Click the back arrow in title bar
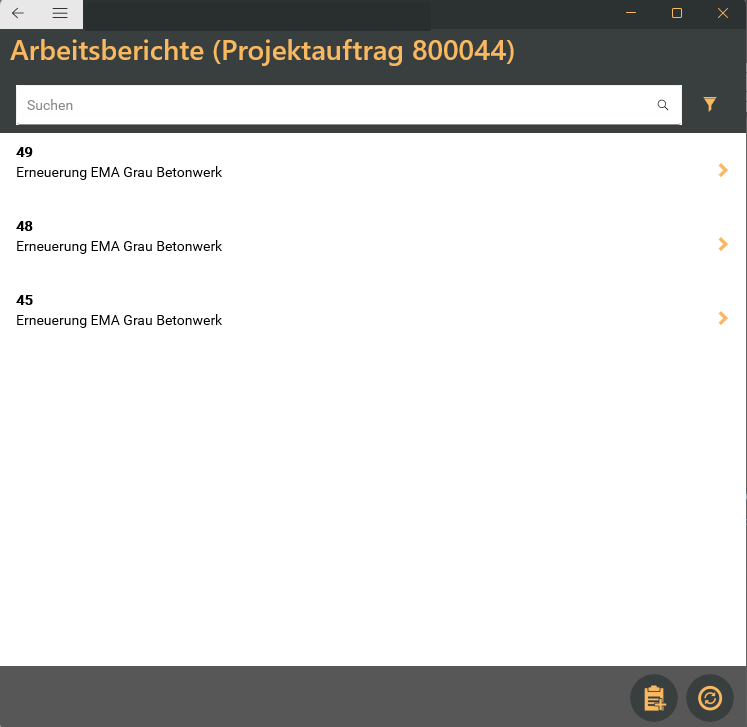 pos(18,13)
